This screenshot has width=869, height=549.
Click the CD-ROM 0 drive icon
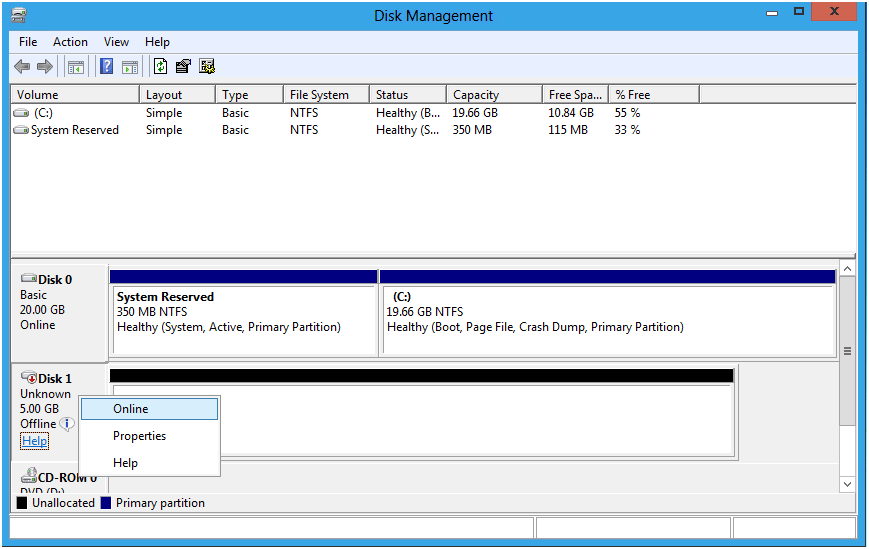tap(29, 475)
